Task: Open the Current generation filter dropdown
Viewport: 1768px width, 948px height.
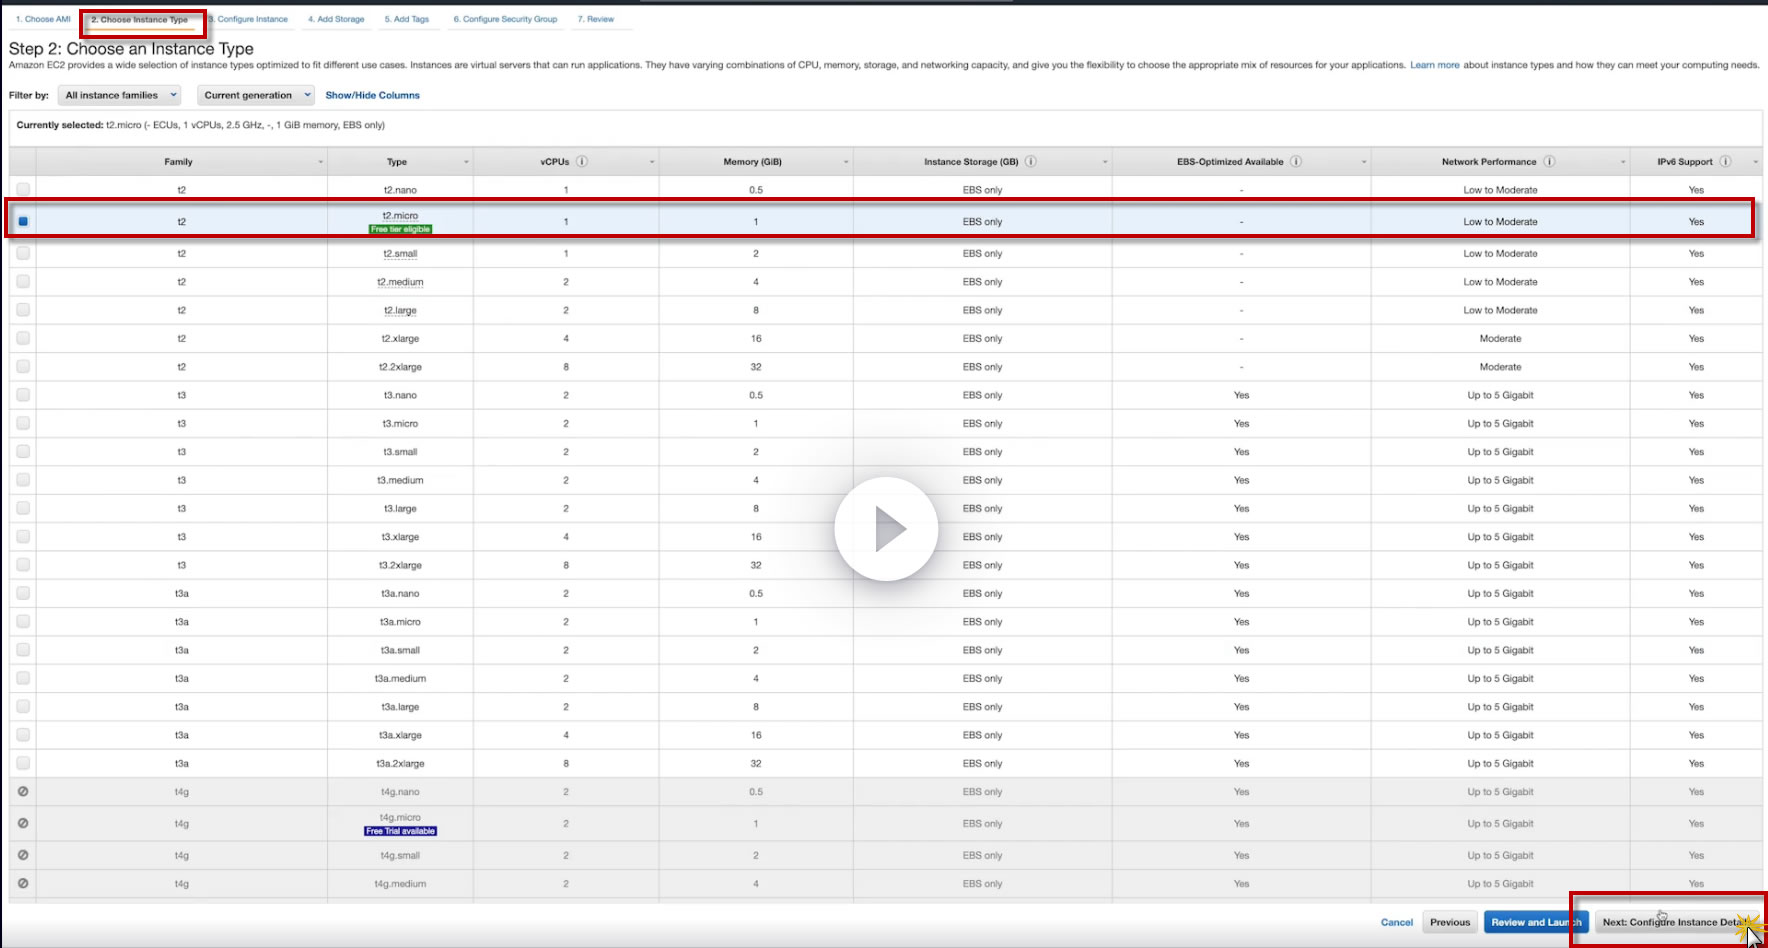Action: (255, 95)
